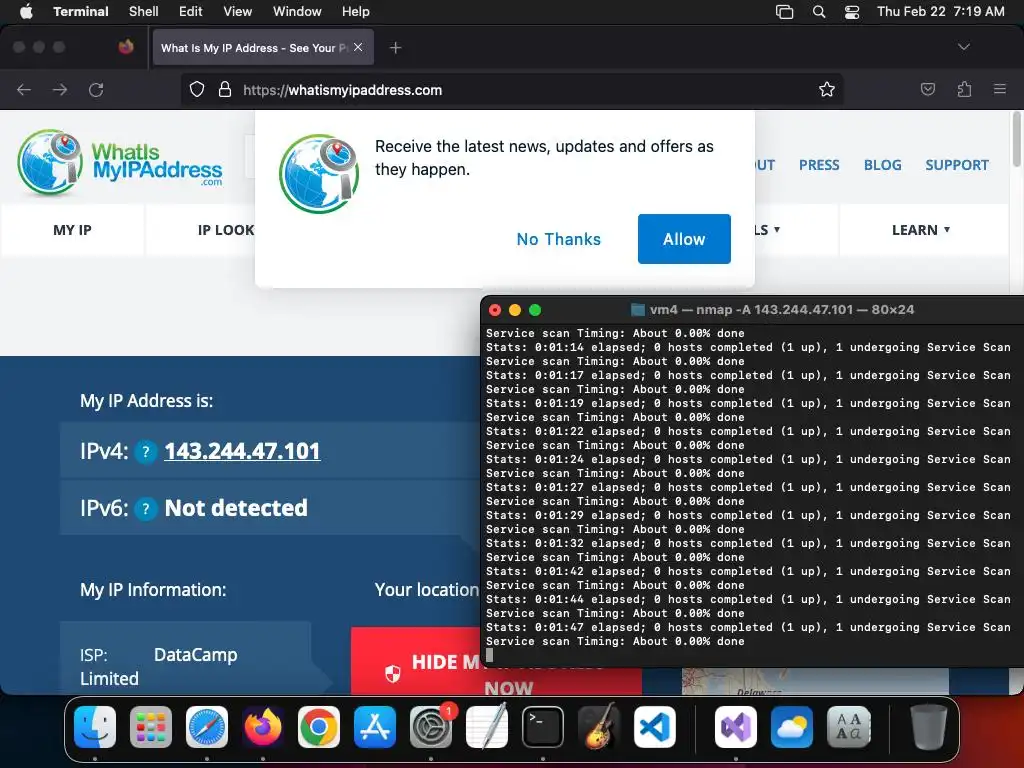
Task: Open the SUPPORT link
Action: pyautogui.click(x=957, y=165)
